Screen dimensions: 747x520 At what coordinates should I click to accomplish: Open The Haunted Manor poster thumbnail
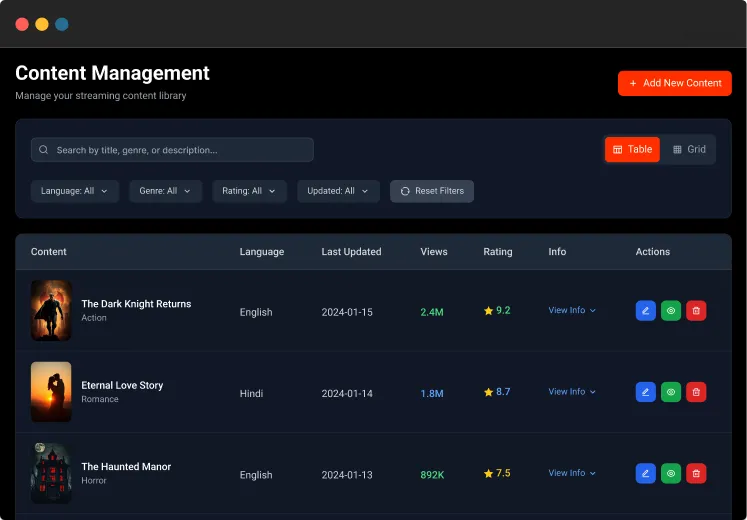click(51, 473)
